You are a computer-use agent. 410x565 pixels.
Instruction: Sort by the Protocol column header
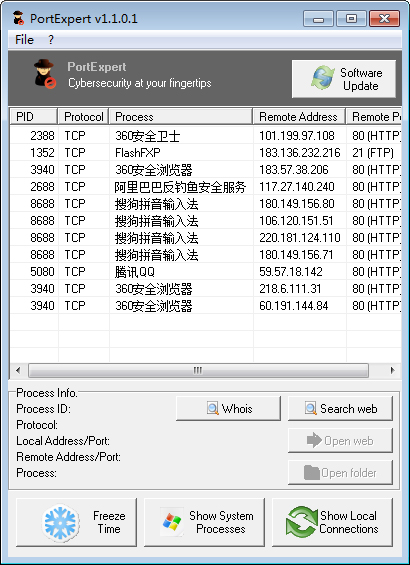[x=83, y=117]
